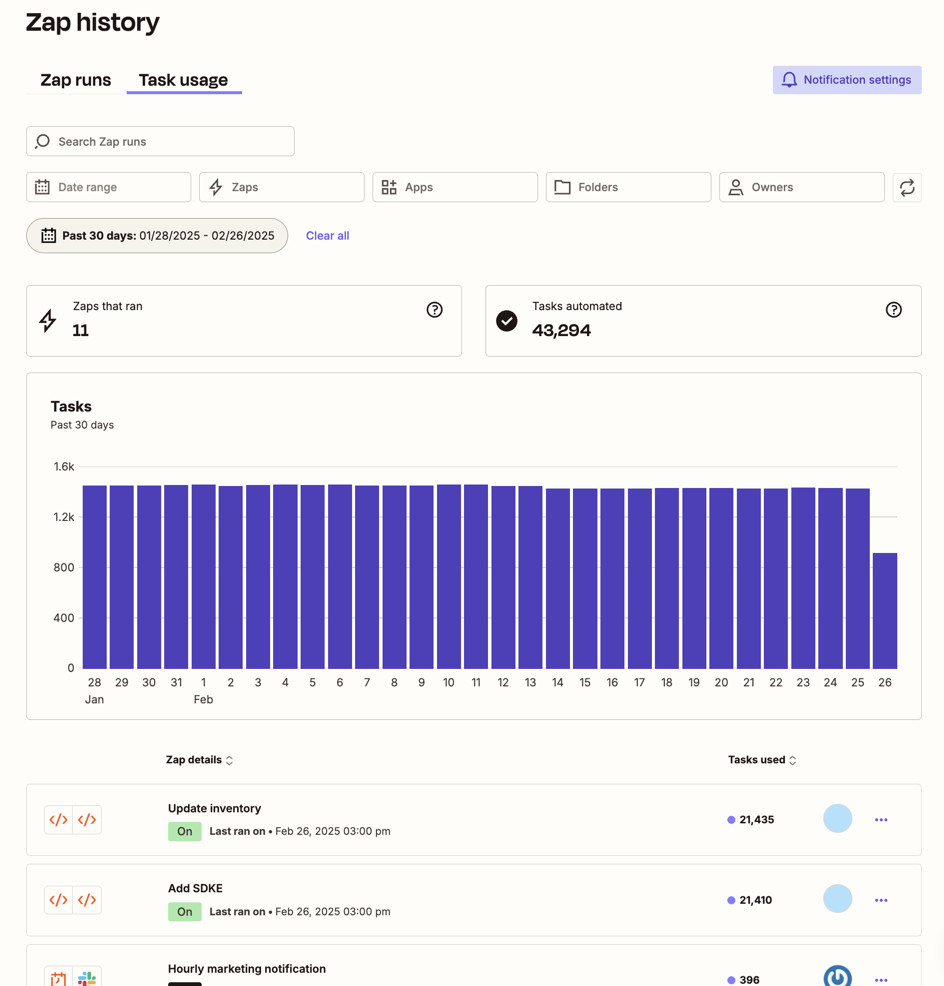Click the On status toggle for Update inventory
Viewport: 944px width, 986px height.
[185, 831]
